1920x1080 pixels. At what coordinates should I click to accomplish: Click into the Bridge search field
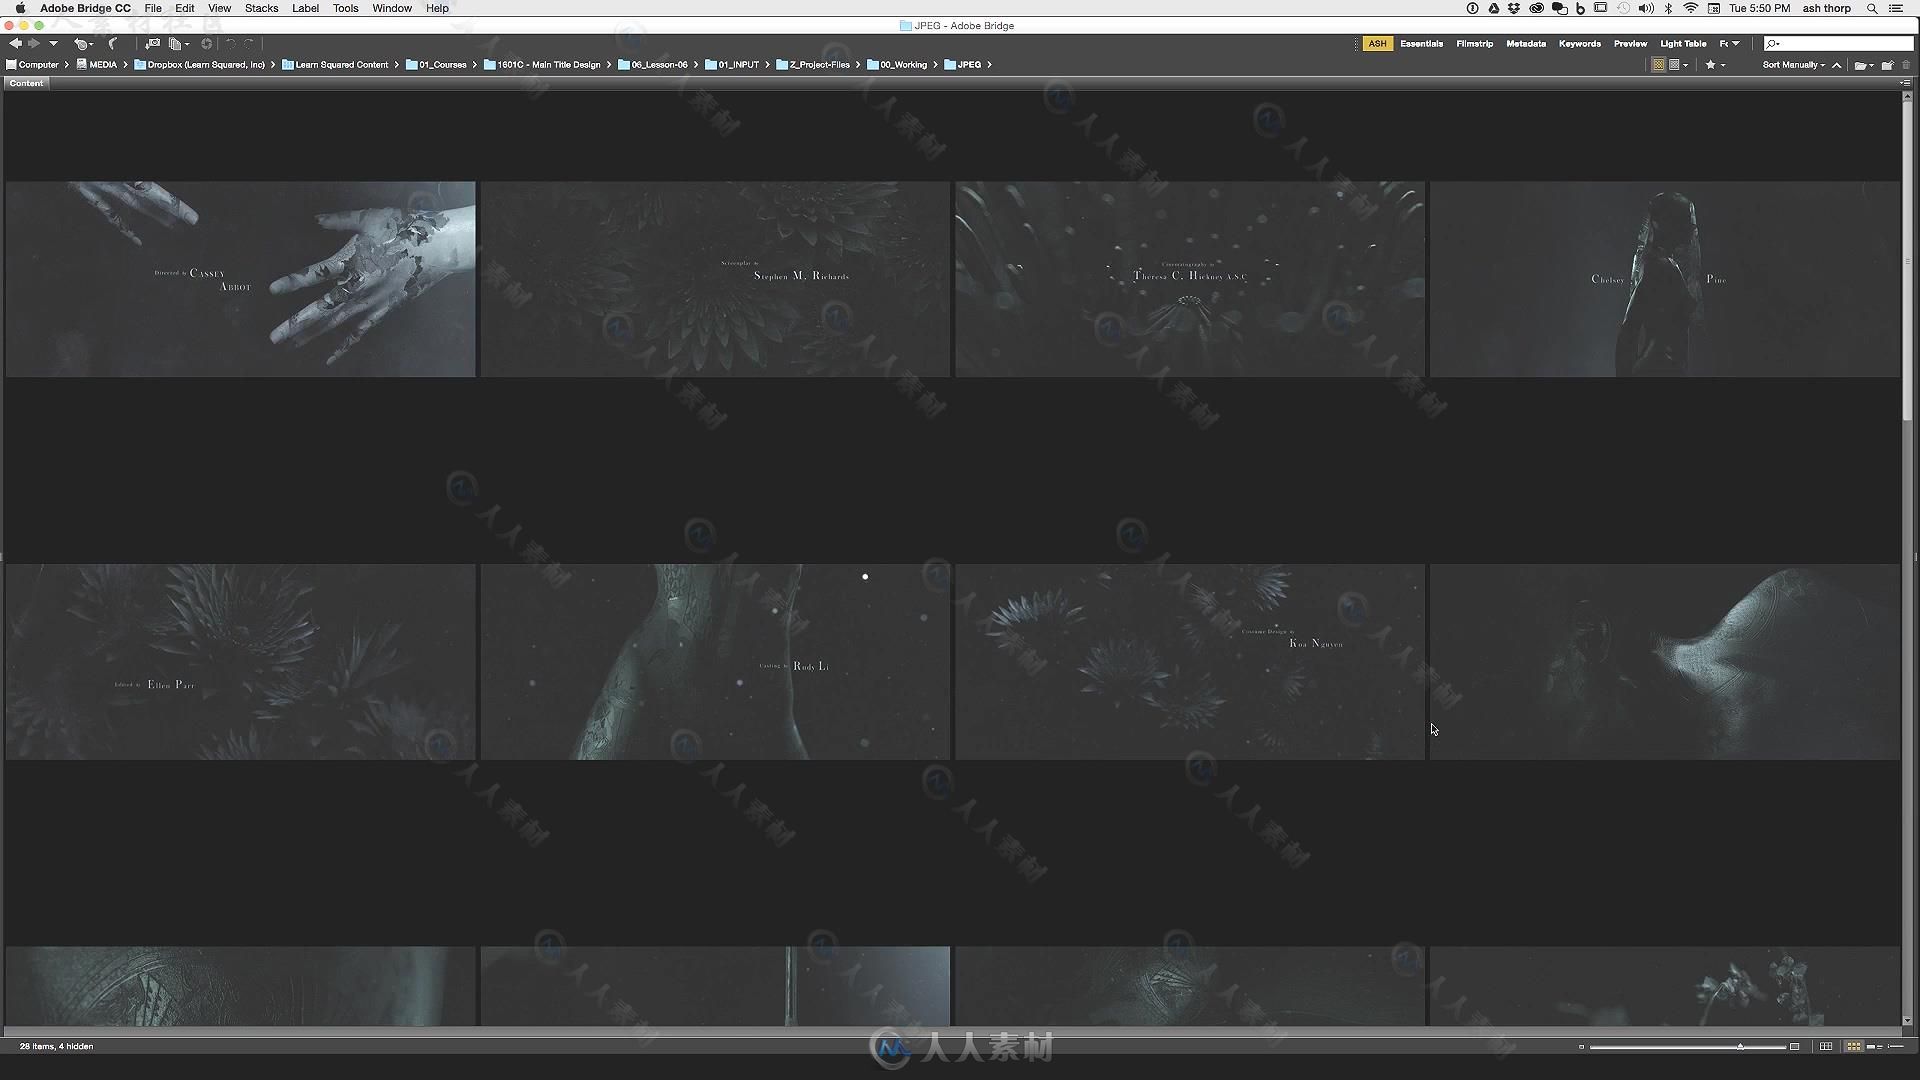coord(1838,44)
